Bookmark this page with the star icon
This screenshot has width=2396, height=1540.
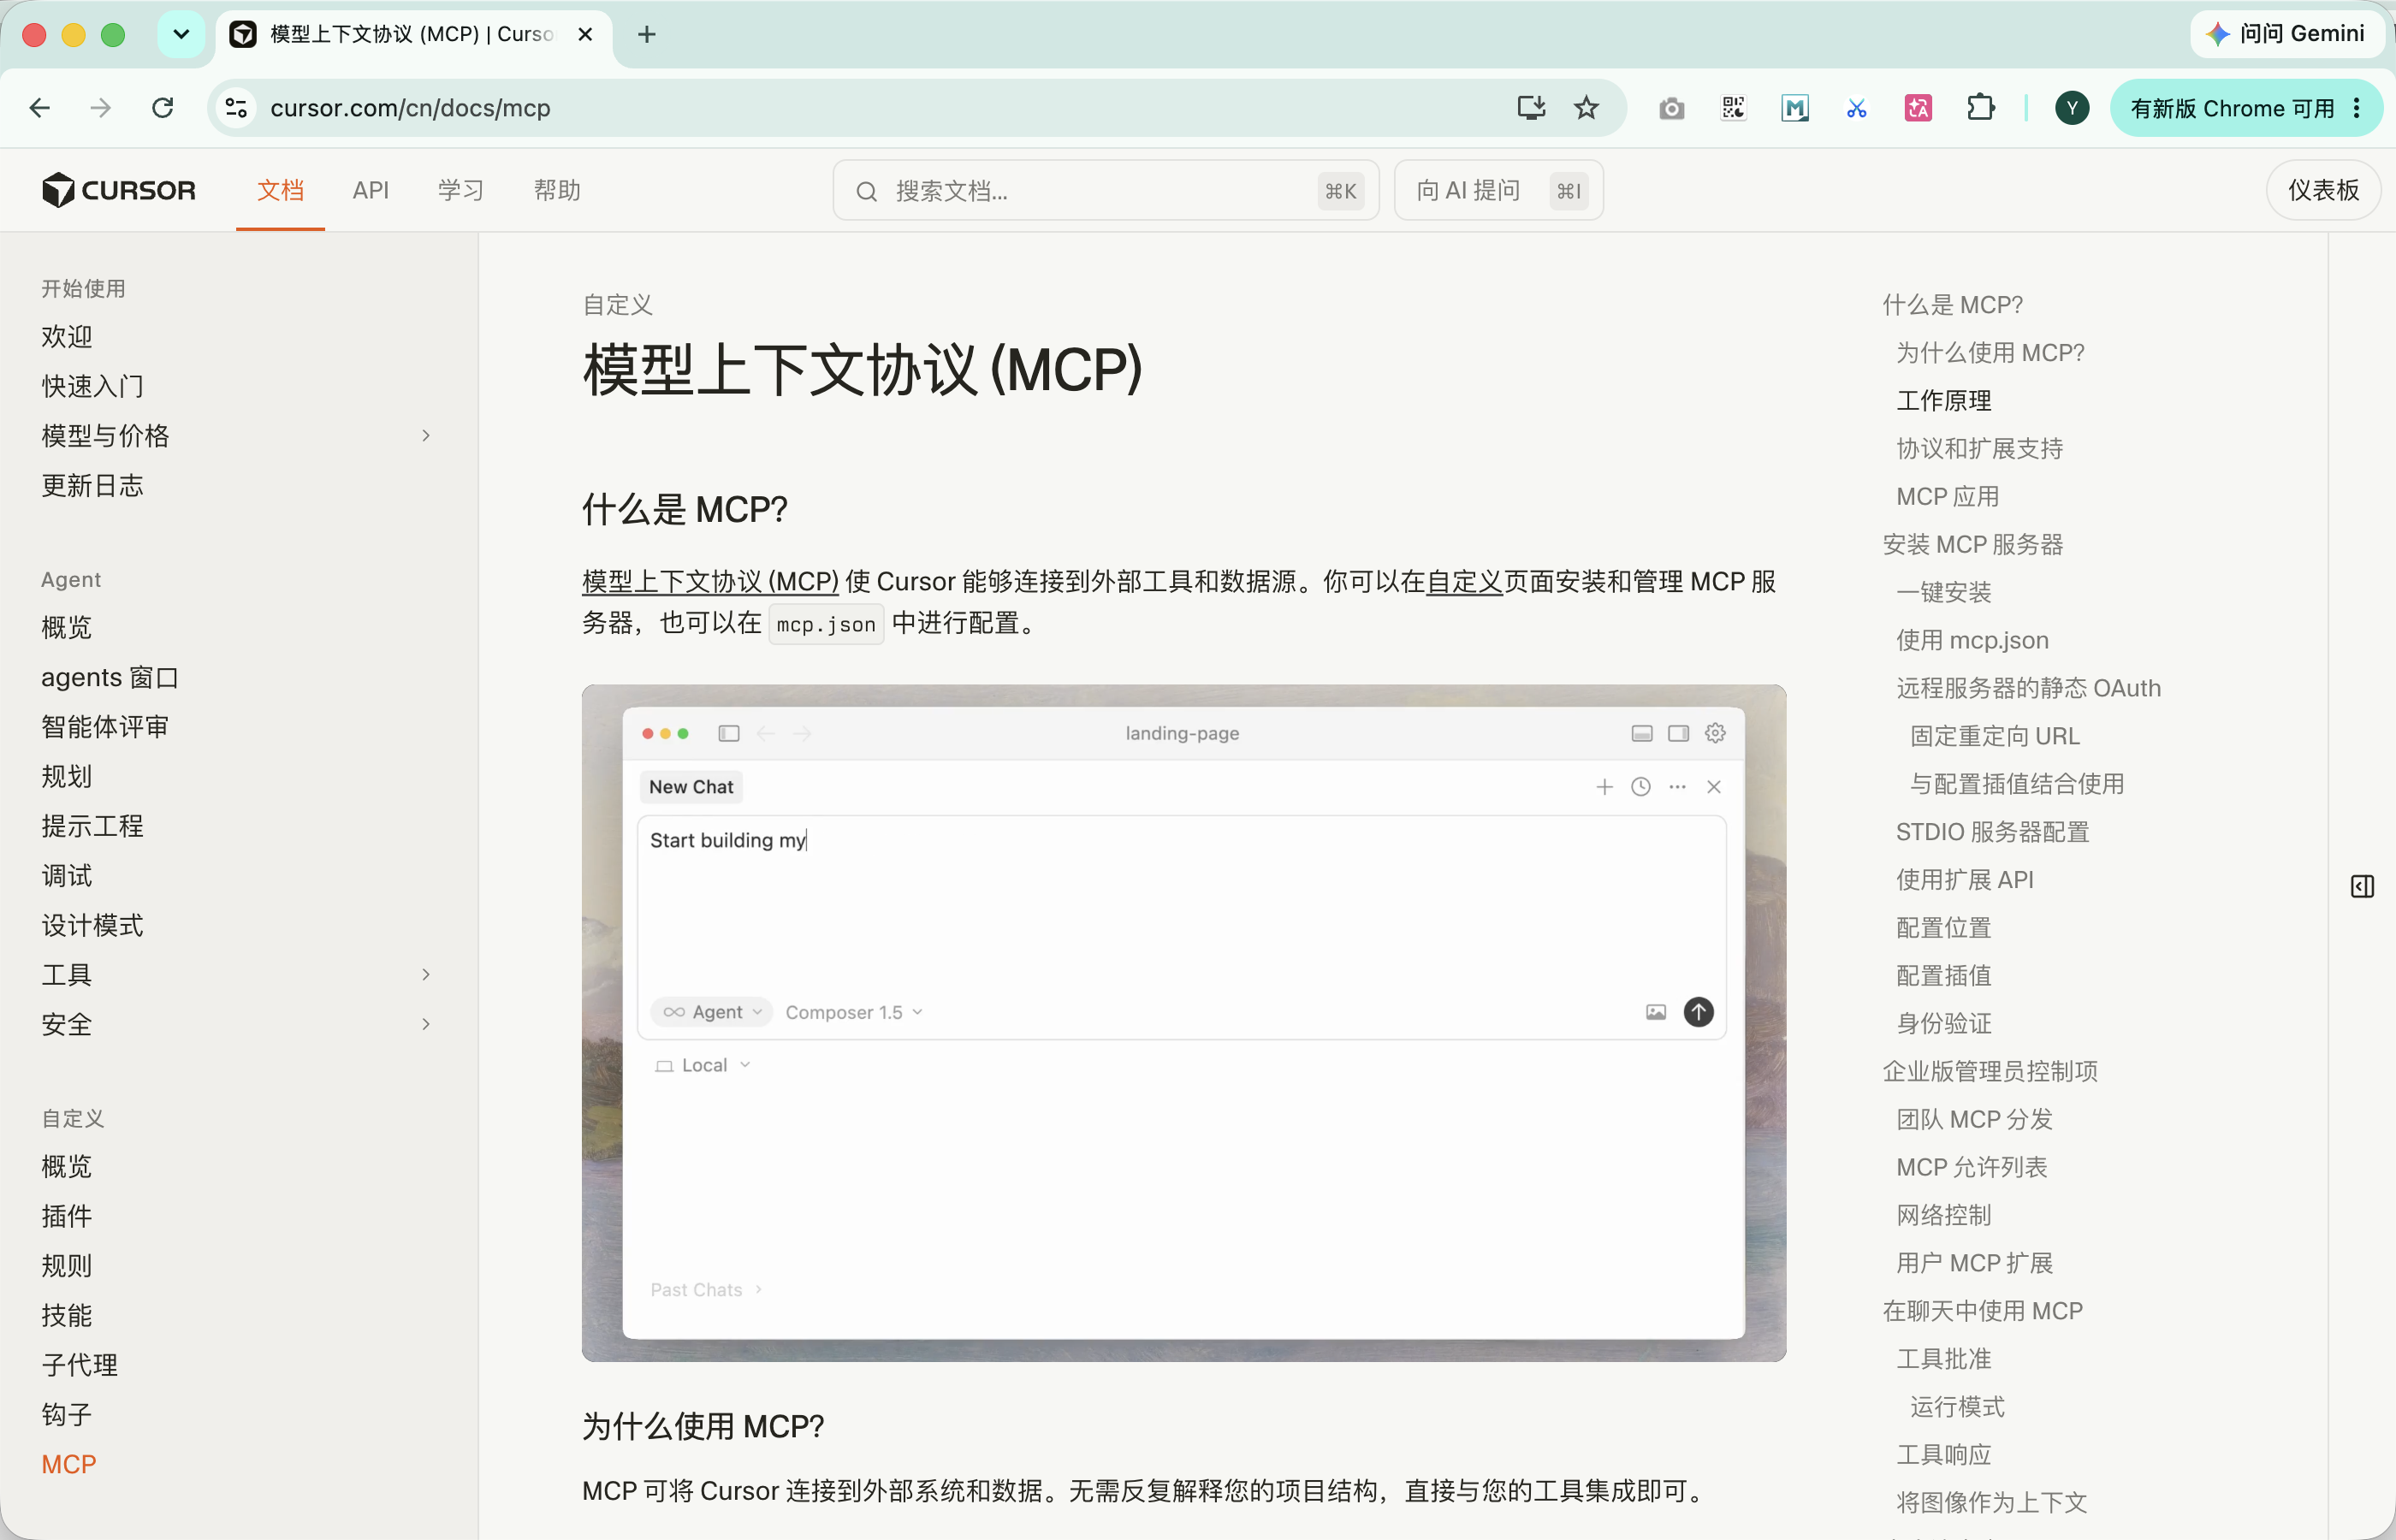tap(1586, 108)
